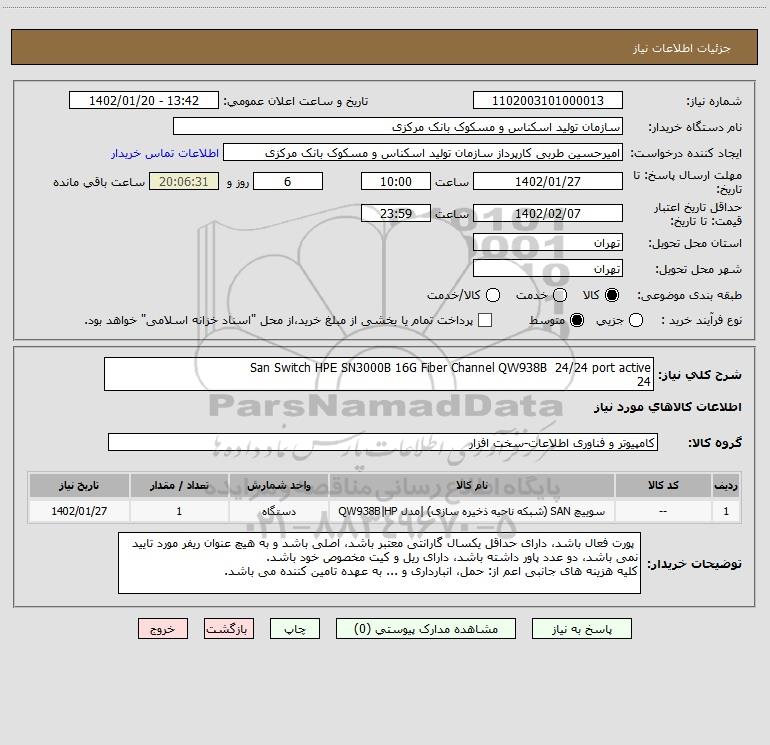Click the remaining days field showing 6
770x745 pixels.
[288, 181]
